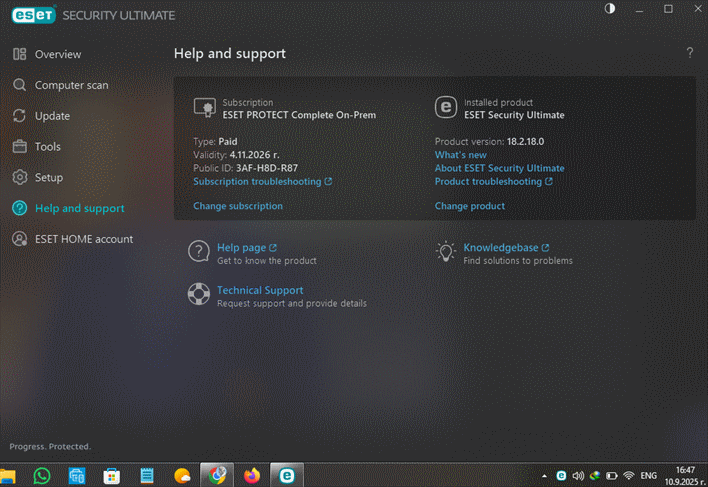Click the subscription Type Paid text

pos(215,141)
